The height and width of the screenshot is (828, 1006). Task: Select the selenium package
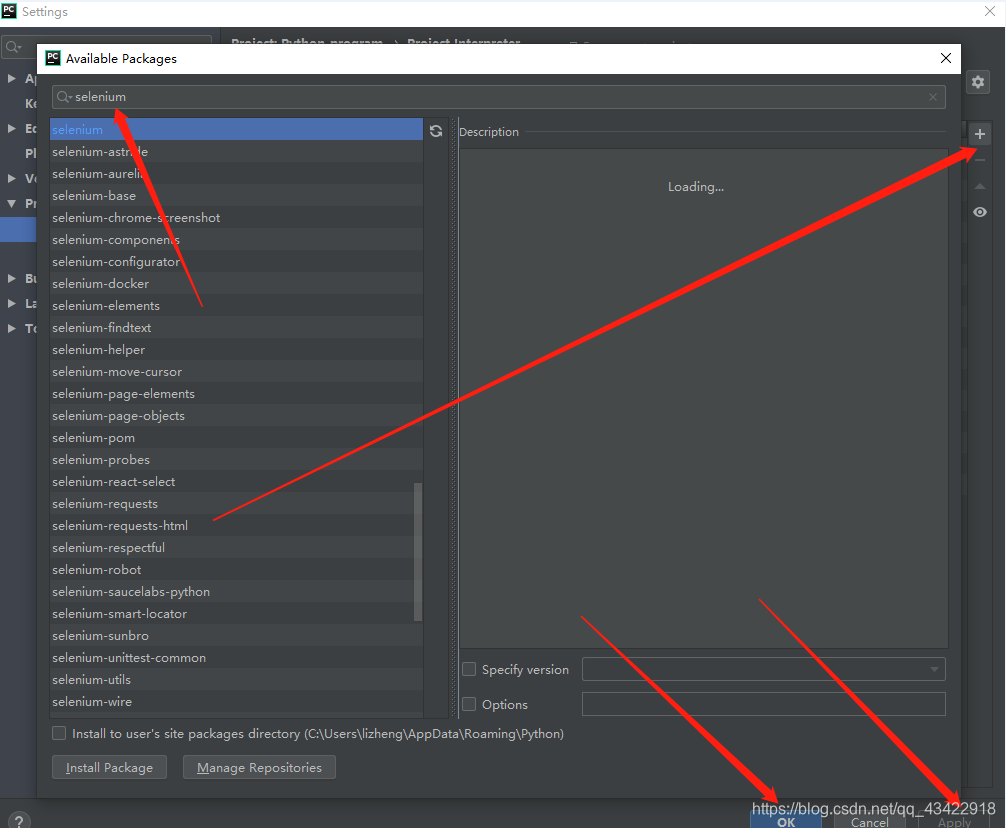click(236, 130)
